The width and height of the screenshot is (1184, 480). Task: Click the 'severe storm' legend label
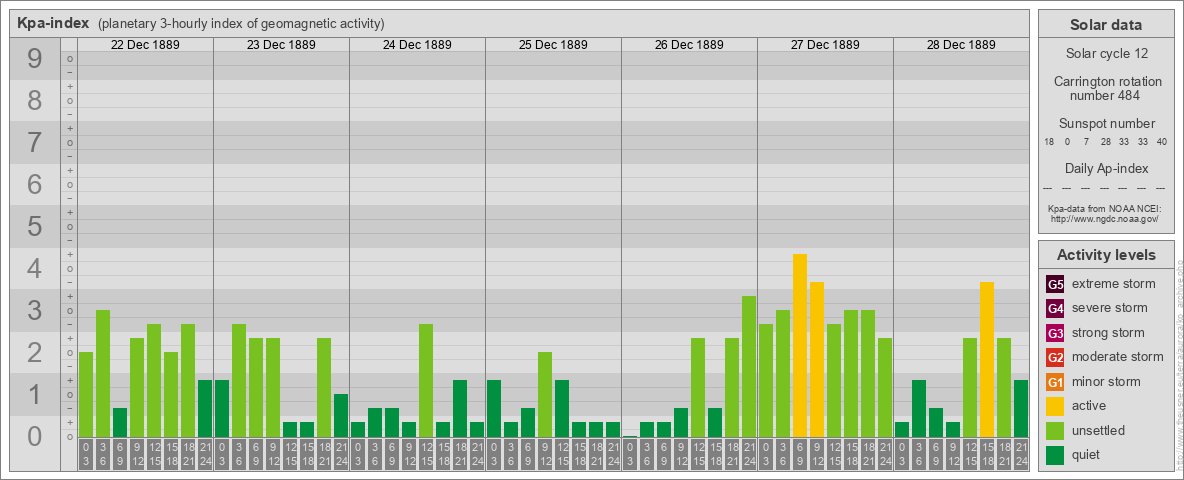point(1110,308)
